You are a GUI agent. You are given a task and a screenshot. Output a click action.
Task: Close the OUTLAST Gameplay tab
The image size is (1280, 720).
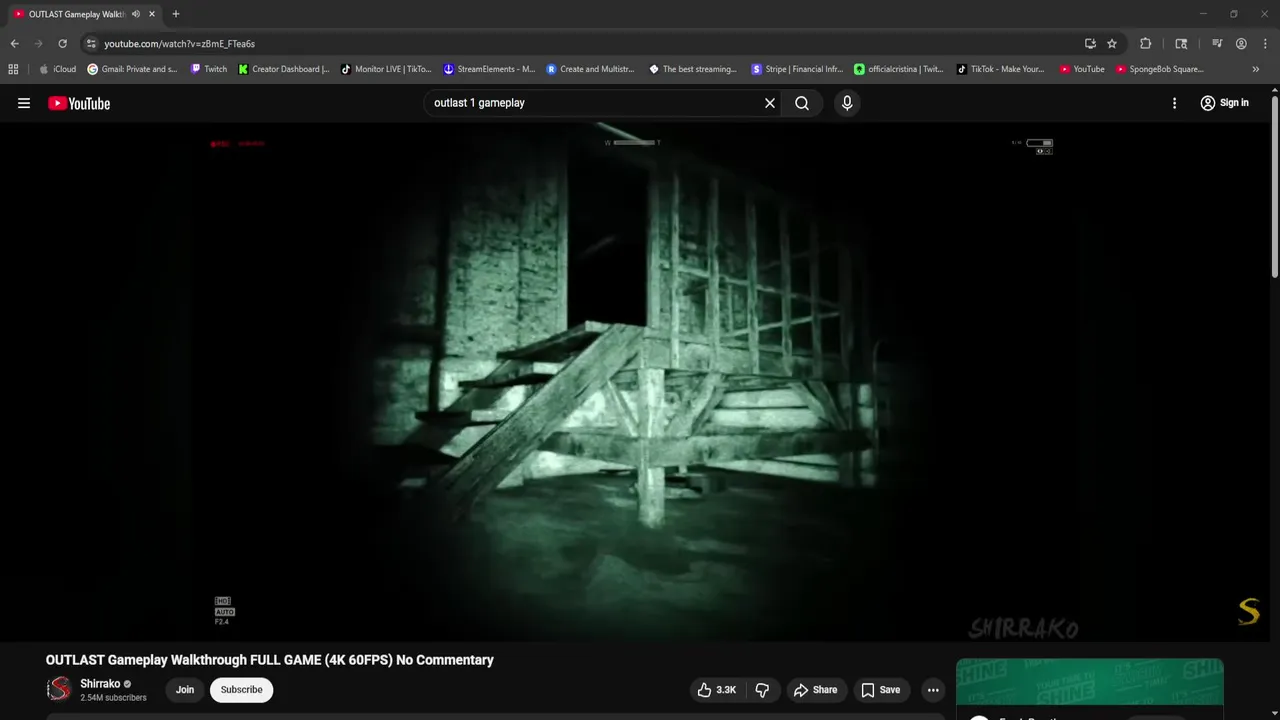coord(152,14)
